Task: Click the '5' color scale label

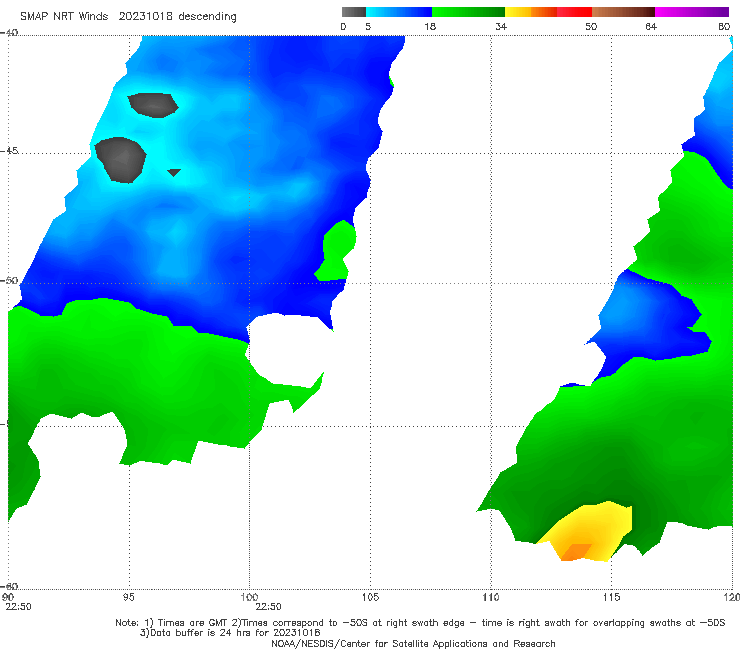Action: [x=368, y=26]
